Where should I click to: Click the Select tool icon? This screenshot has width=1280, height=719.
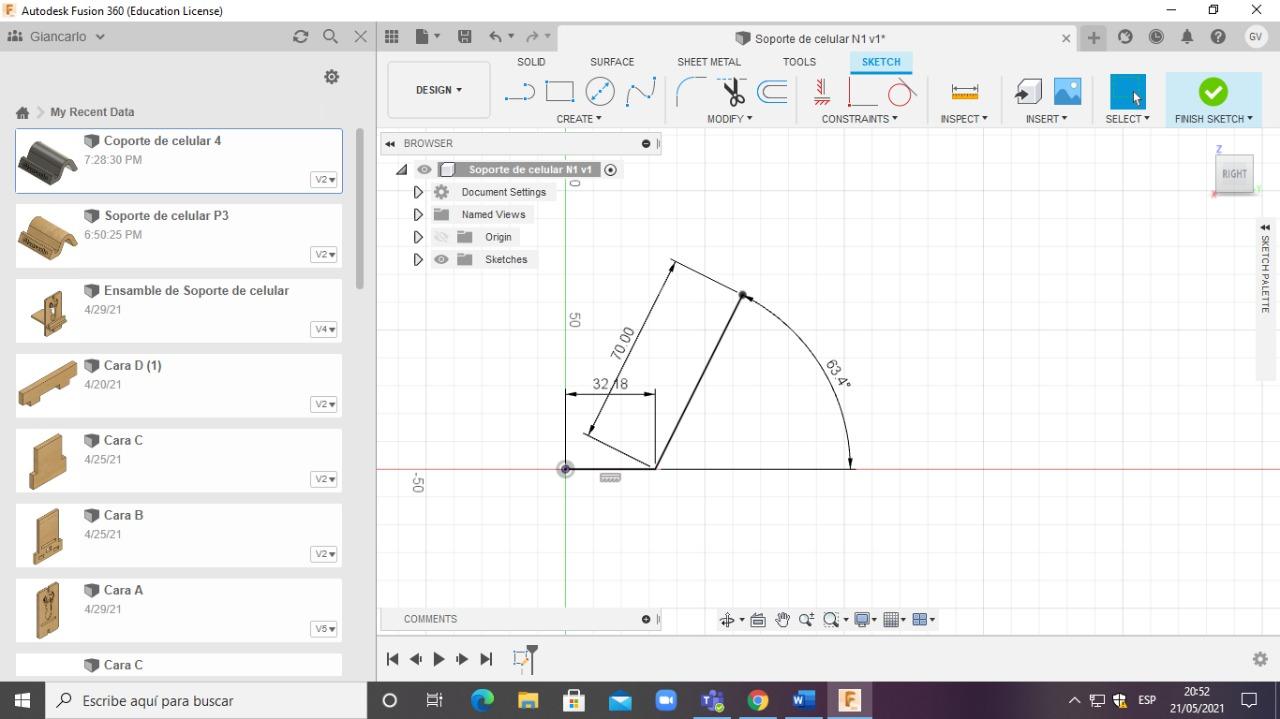coord(1128,92)
